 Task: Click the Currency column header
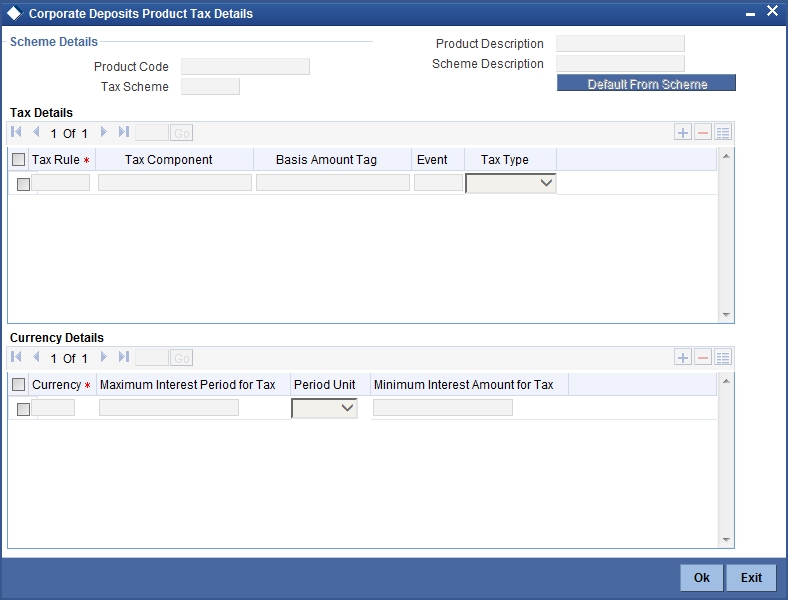click(x=62, y=385)
